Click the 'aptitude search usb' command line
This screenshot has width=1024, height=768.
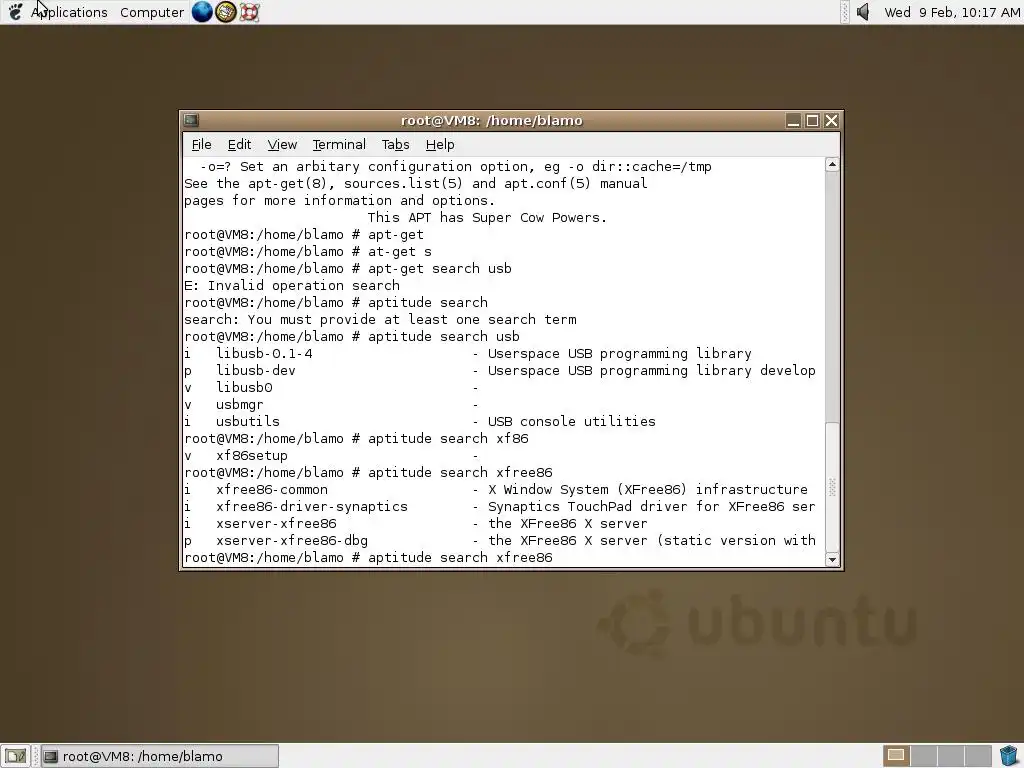point(352,336)
